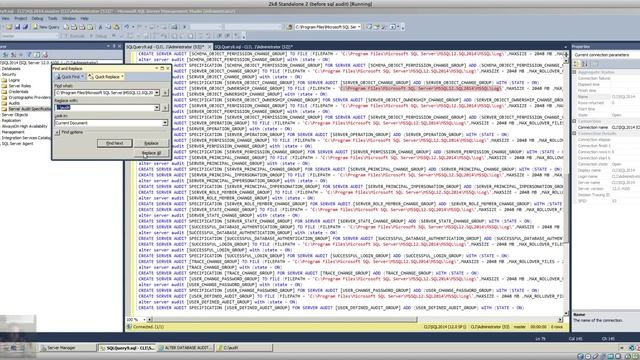This screenshot has height=360, width=640.
Task: Open ALTER DATABASE AUDIT taskbar window
Action: [x=186, y=348]
